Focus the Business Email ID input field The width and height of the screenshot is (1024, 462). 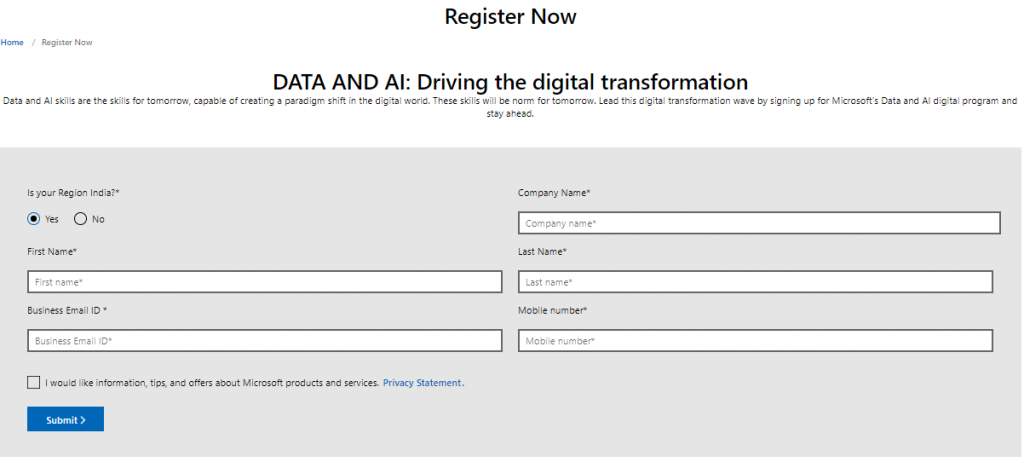[264, 340]
